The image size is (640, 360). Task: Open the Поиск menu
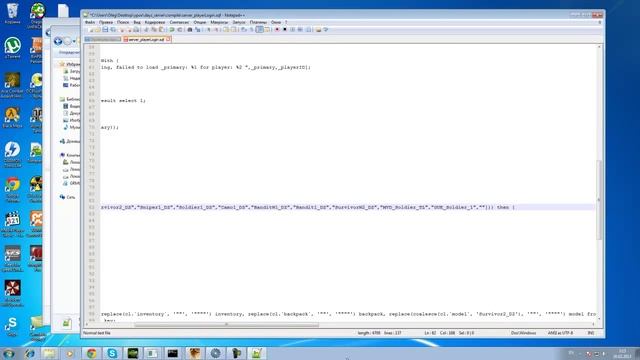(123, 22)
